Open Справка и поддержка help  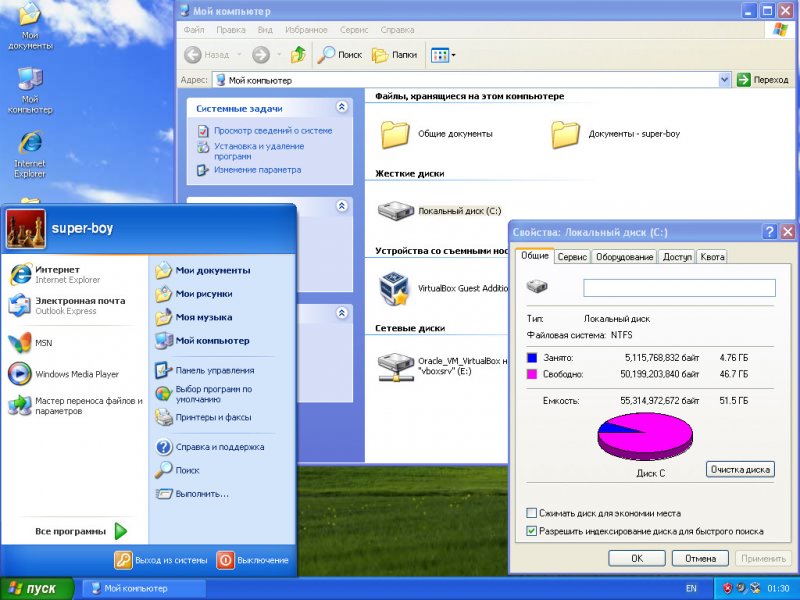click(x=210, y=447)
